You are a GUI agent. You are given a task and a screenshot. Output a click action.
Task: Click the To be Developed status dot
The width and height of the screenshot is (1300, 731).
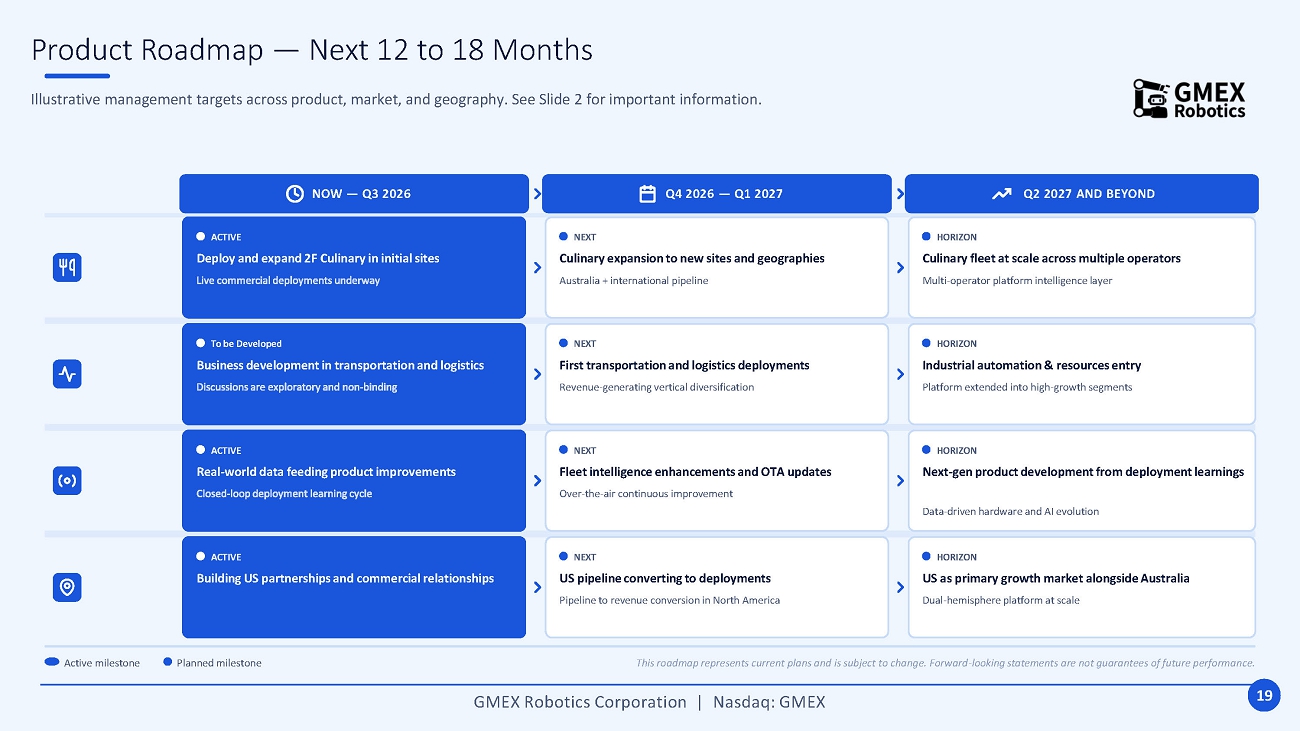coord(201,343)
